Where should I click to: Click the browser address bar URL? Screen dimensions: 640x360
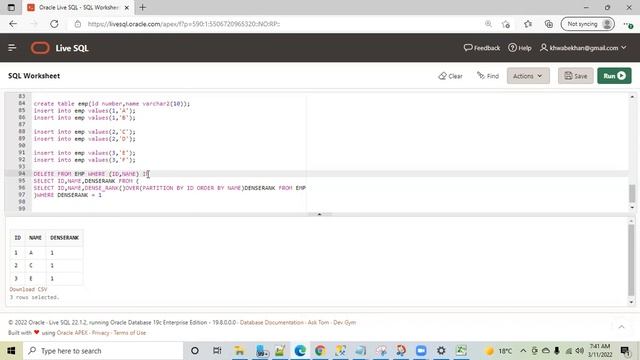(x=184, y=24)
